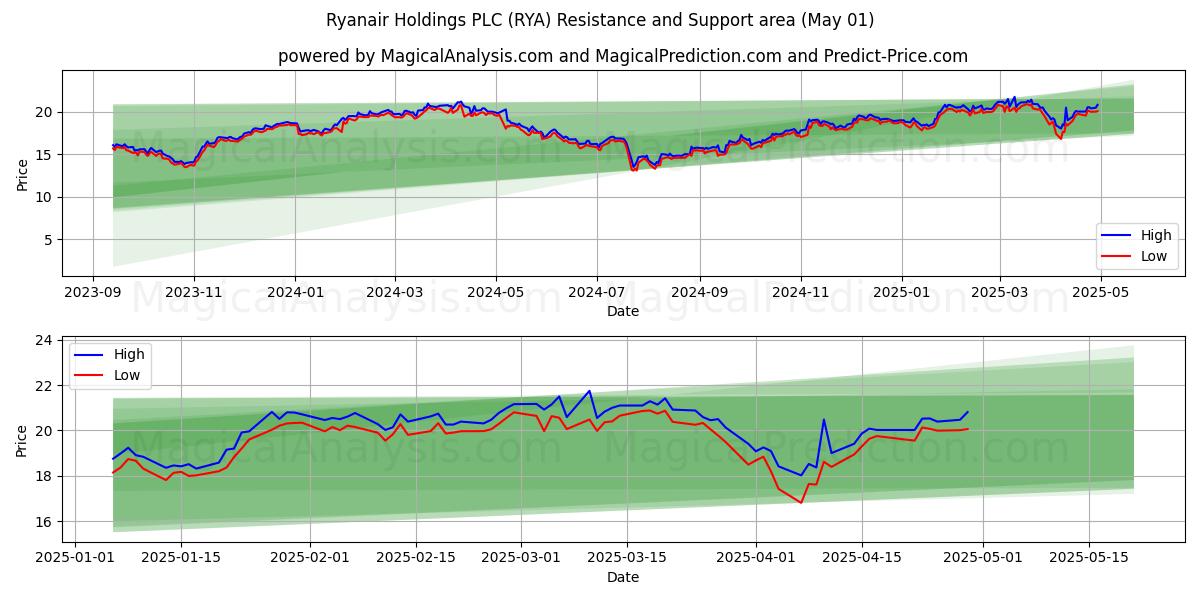Viewport: 1200px width, 600px height.
Task: Click the bottom chart x-axis label '2025-04-15'
Action: (x=862, y=559)
